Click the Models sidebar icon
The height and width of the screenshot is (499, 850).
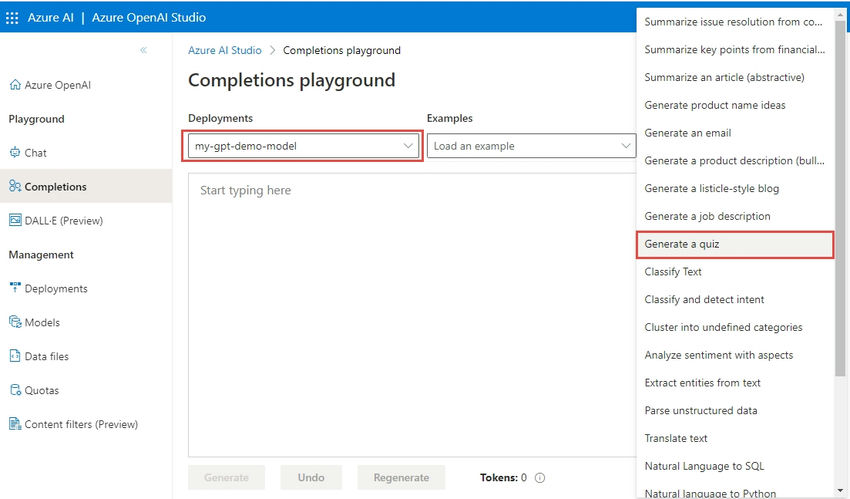(15, 322)
